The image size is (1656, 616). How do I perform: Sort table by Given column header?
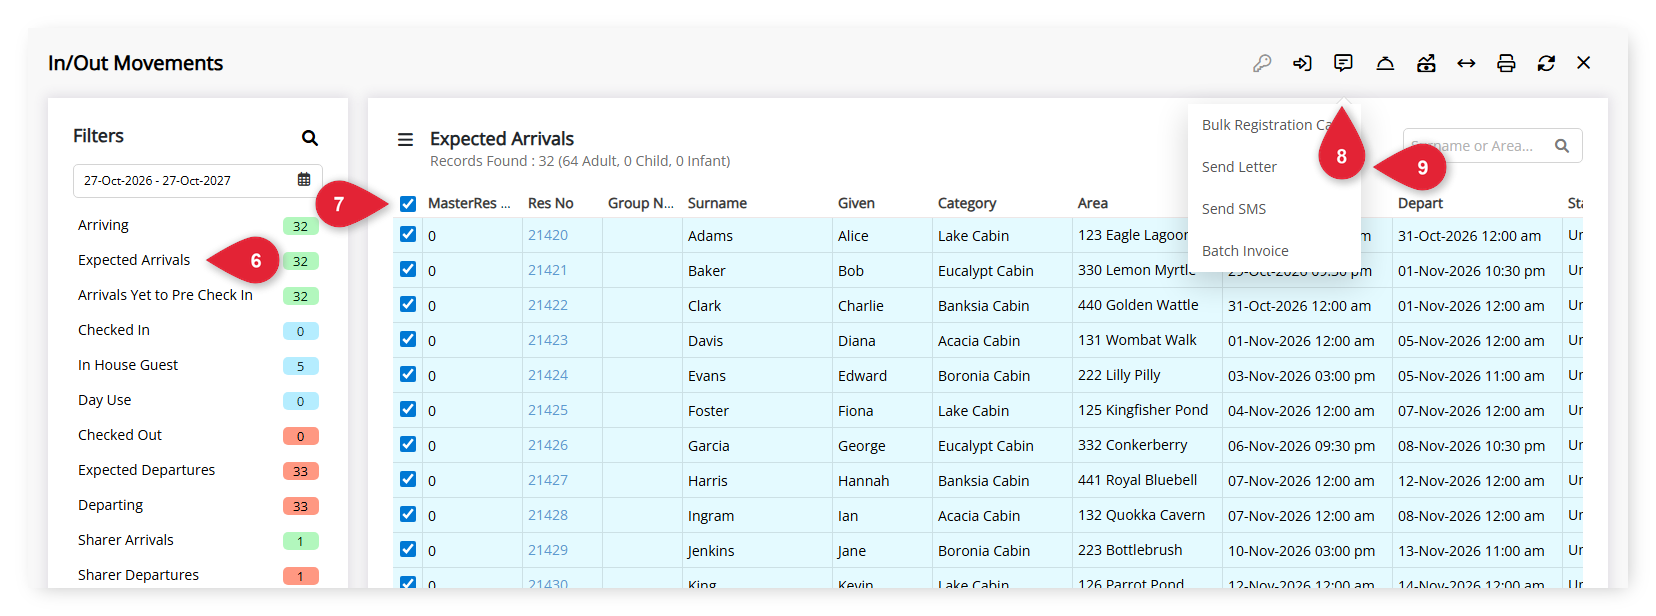pos(856,203)
